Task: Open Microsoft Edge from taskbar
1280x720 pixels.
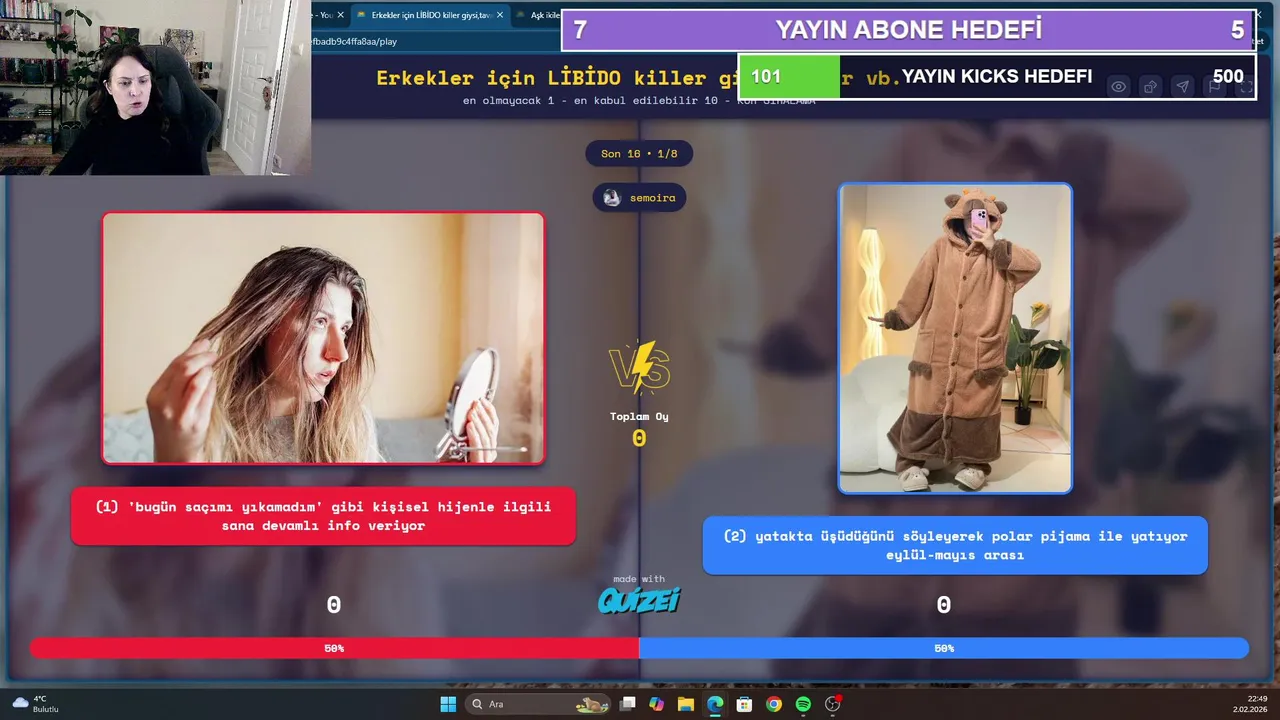Action: [x=715, y=704]
